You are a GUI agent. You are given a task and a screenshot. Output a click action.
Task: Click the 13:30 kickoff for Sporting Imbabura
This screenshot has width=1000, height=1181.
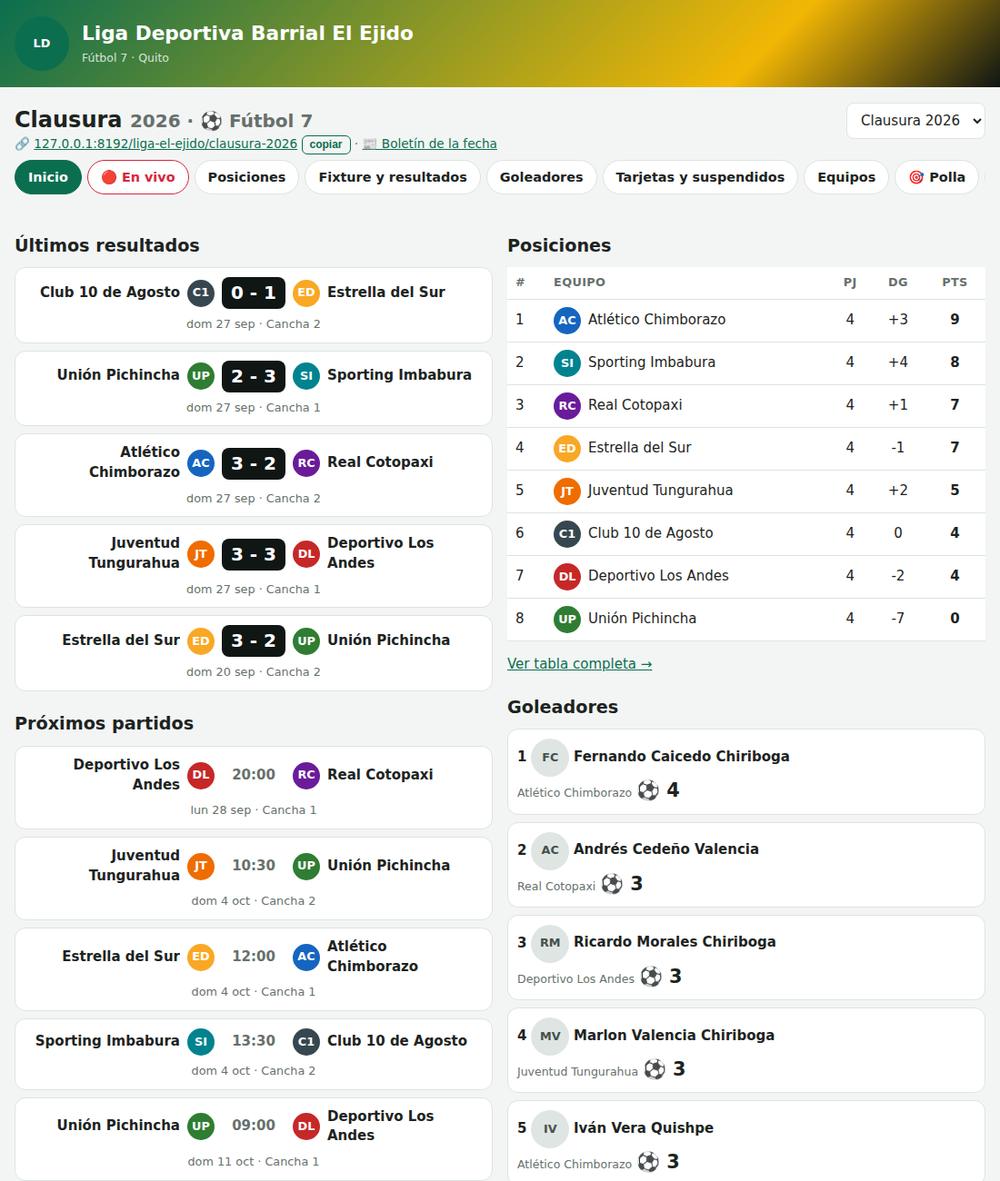point(254,1040)
